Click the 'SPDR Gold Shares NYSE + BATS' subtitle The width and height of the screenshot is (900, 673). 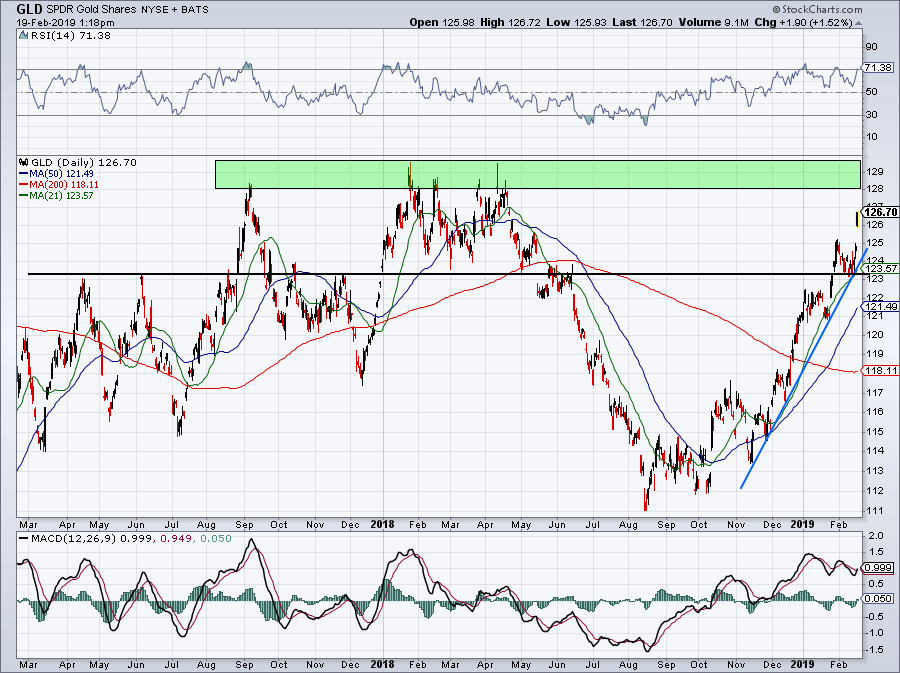(x=127, y=10)
